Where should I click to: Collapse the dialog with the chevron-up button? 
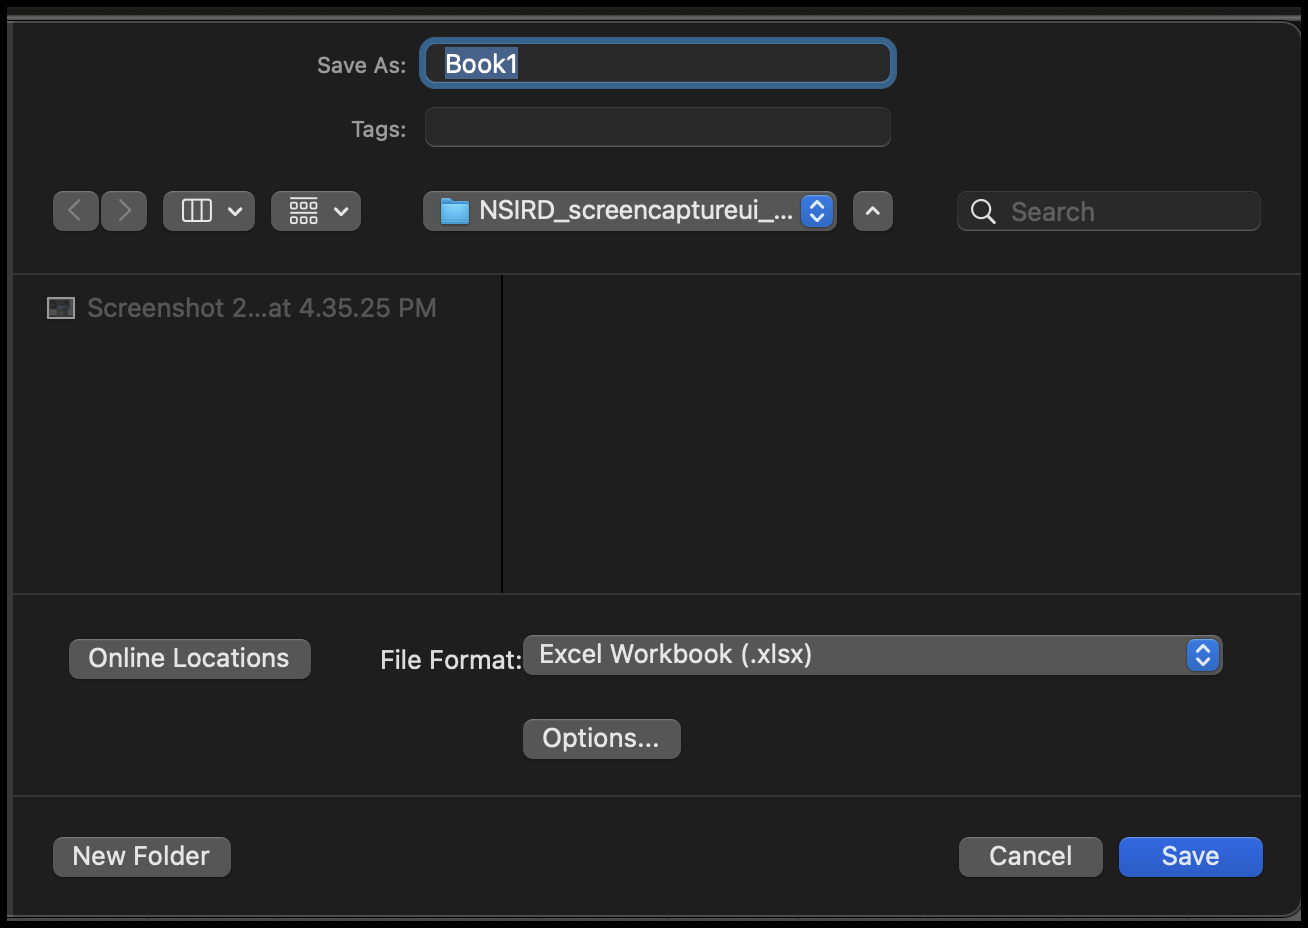coord(873,211)
